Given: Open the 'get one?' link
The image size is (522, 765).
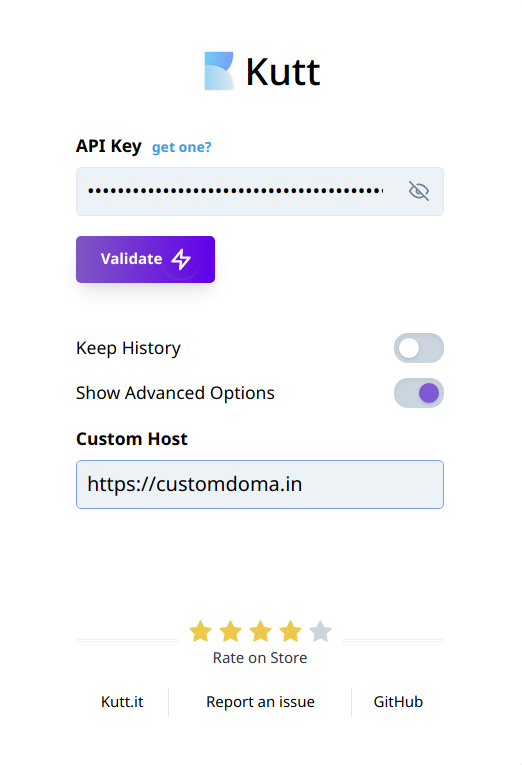Looking at the screenshot, I should [x=181, y=147].
